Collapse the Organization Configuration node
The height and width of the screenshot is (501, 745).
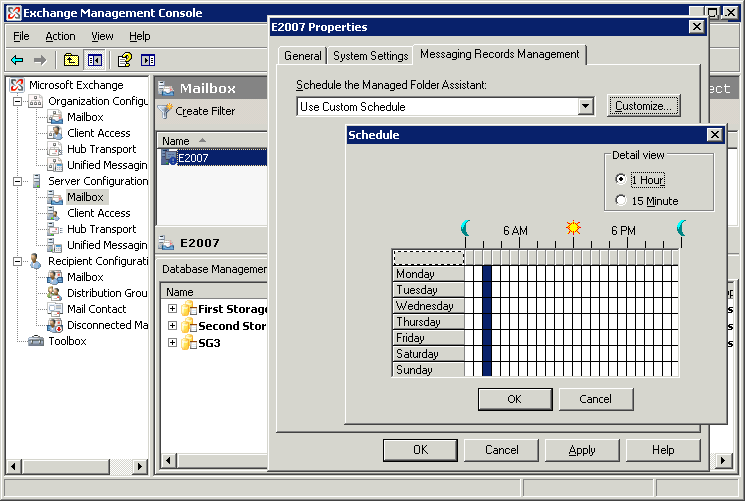[x=17, y=101]
